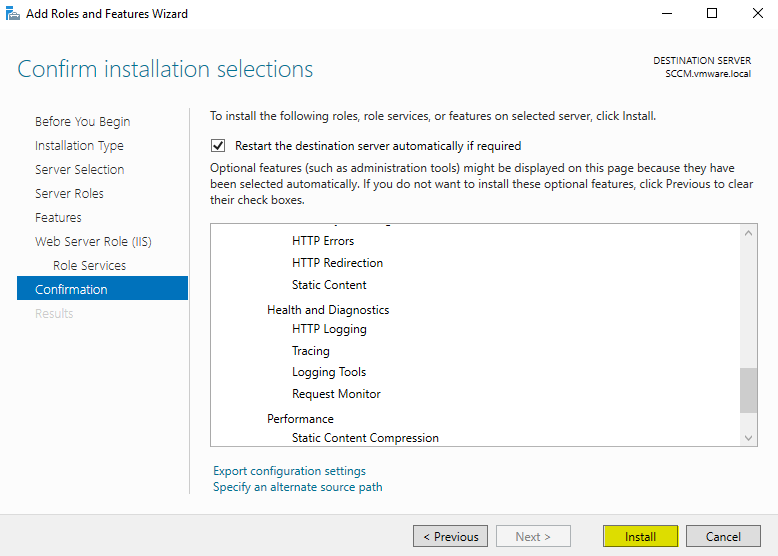Maximize the wizard window
Viewport: 778px width, 556px height.
(x=712, y=14)
